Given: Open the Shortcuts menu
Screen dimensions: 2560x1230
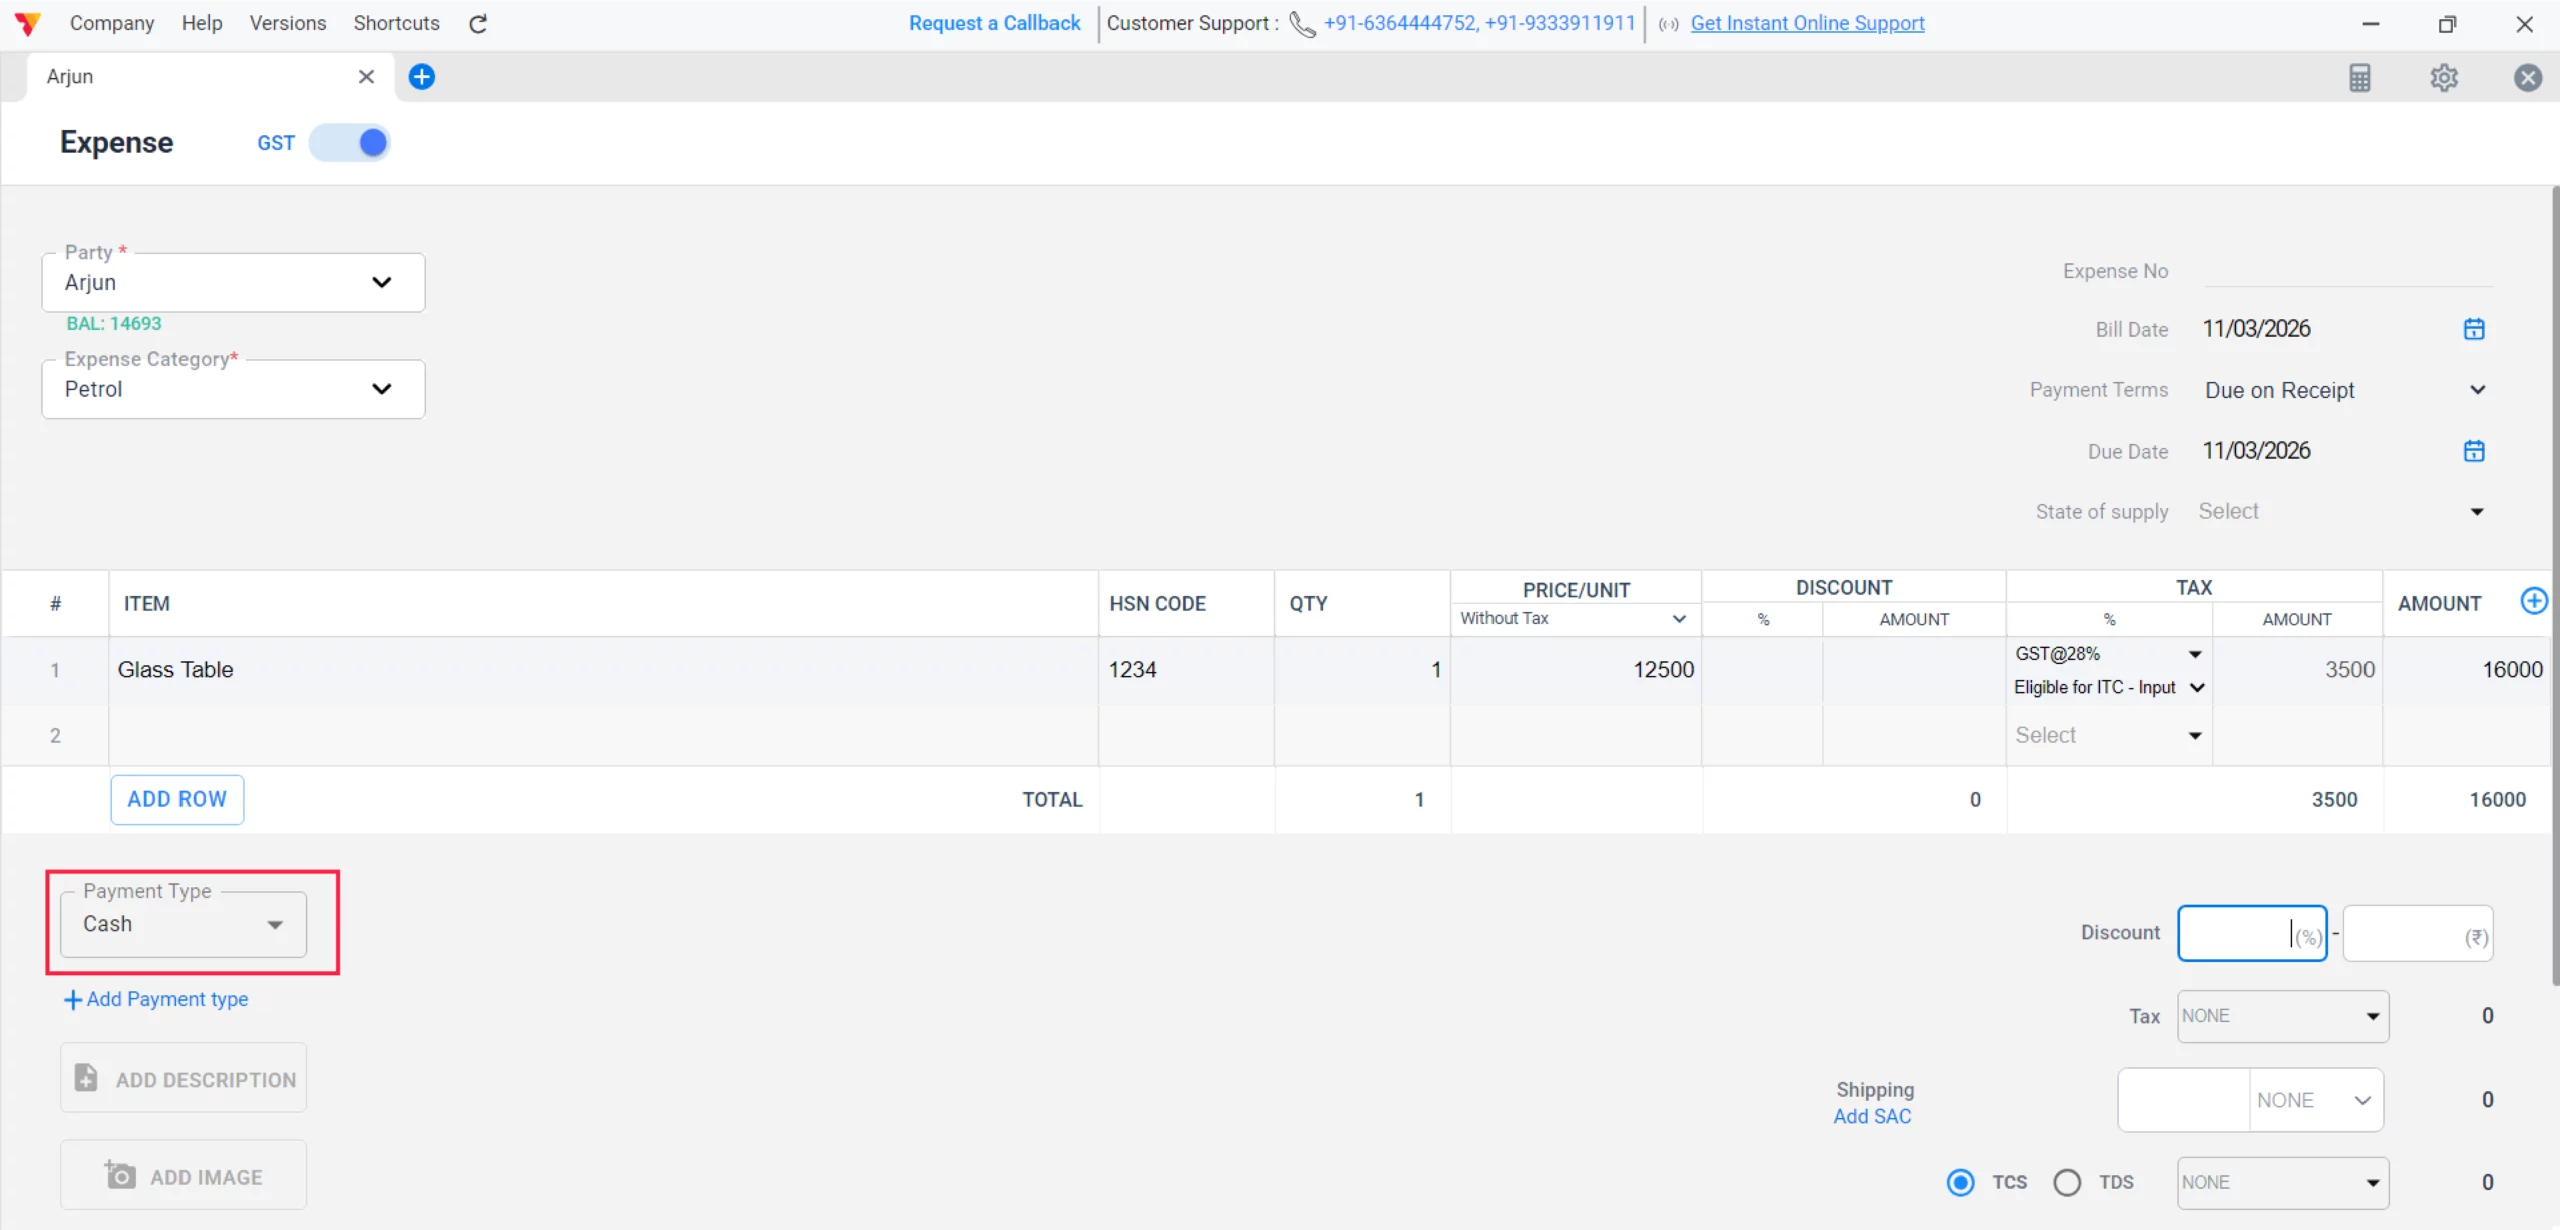Looking at the screenshot, I should coord(396,23).
